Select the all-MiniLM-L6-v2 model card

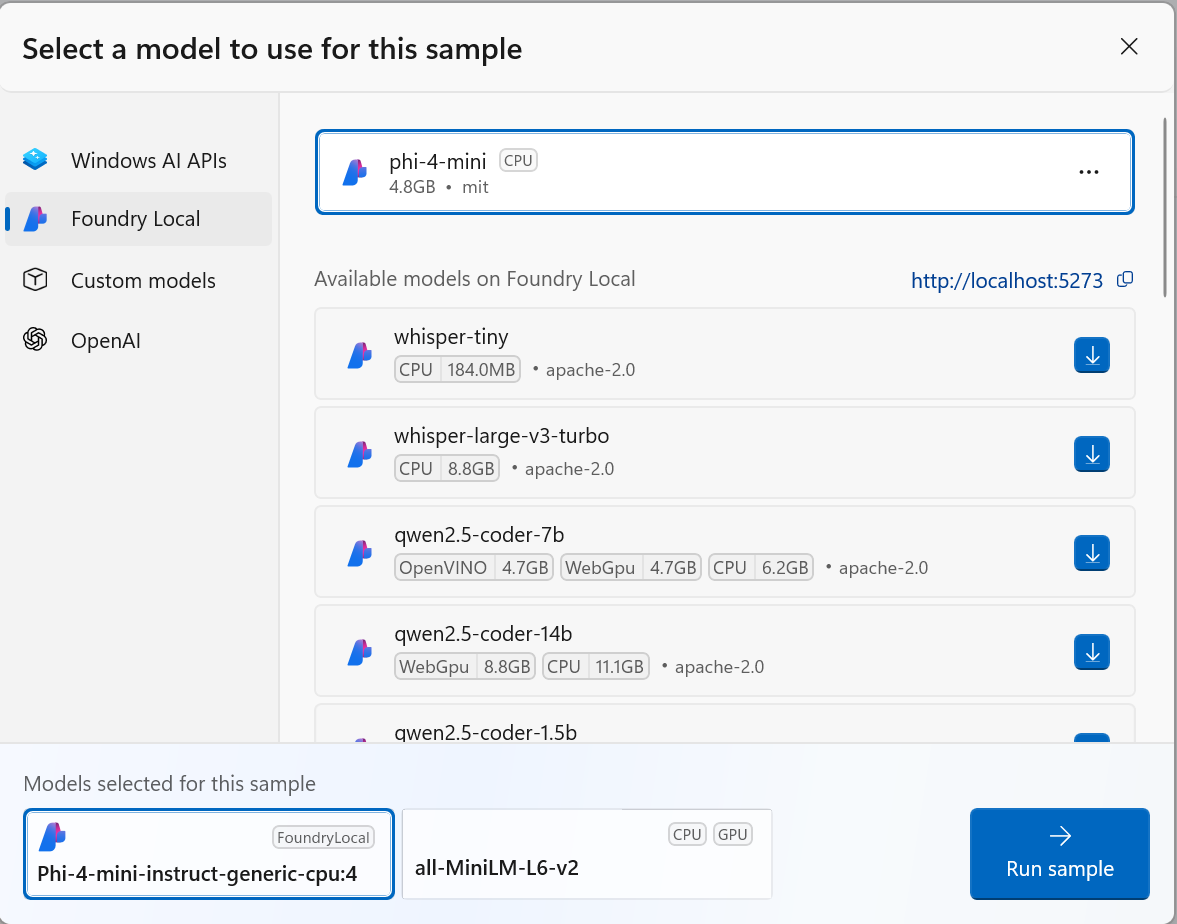(587, 853)
